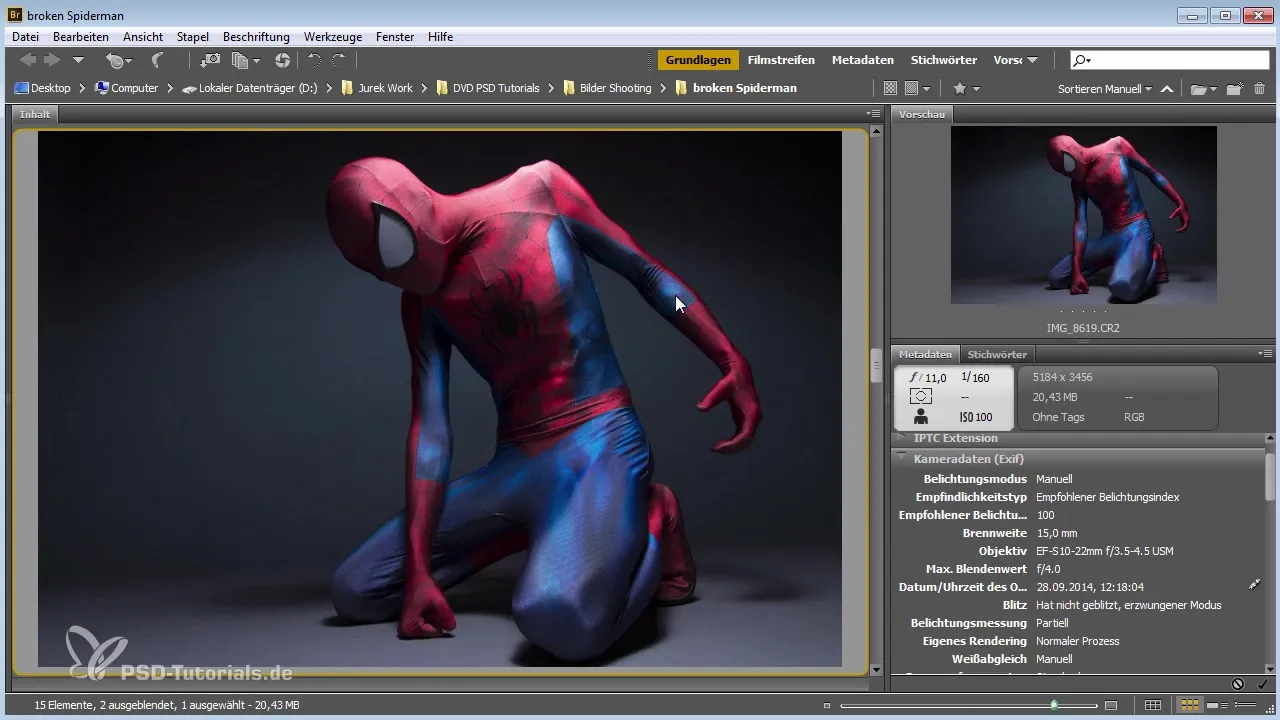Rotate image clockwise
Image resolution: width=1280 pixels, height=720 pixels.
[x=338, y=61]
